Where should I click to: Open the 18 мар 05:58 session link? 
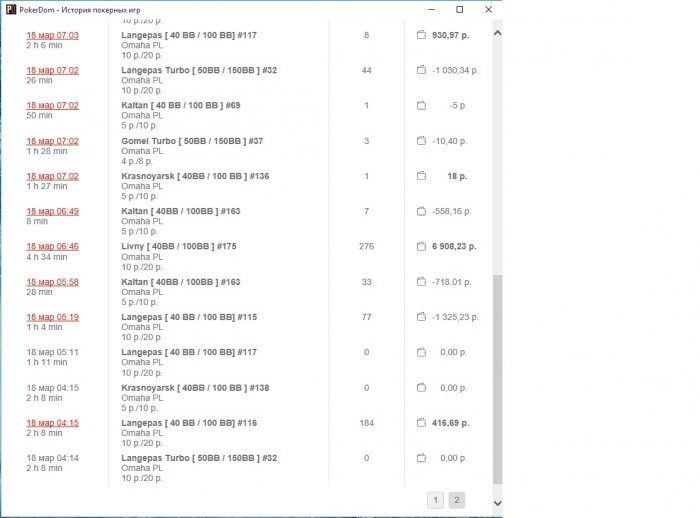pos(53,282)
